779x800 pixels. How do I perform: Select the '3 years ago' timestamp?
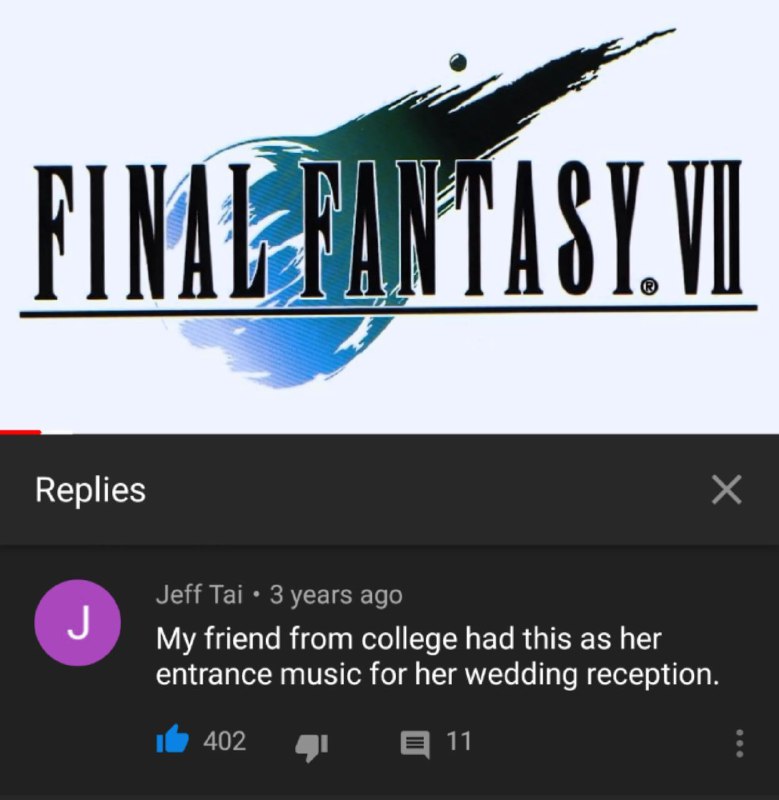(336, 595)
